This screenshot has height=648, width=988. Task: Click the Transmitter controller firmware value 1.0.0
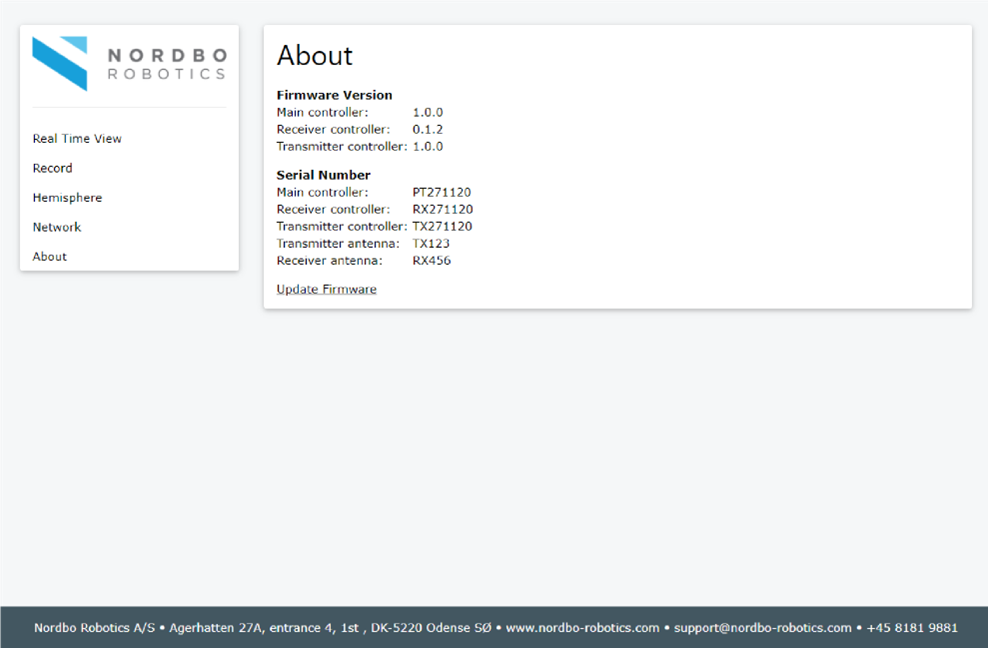coord(428,146)
